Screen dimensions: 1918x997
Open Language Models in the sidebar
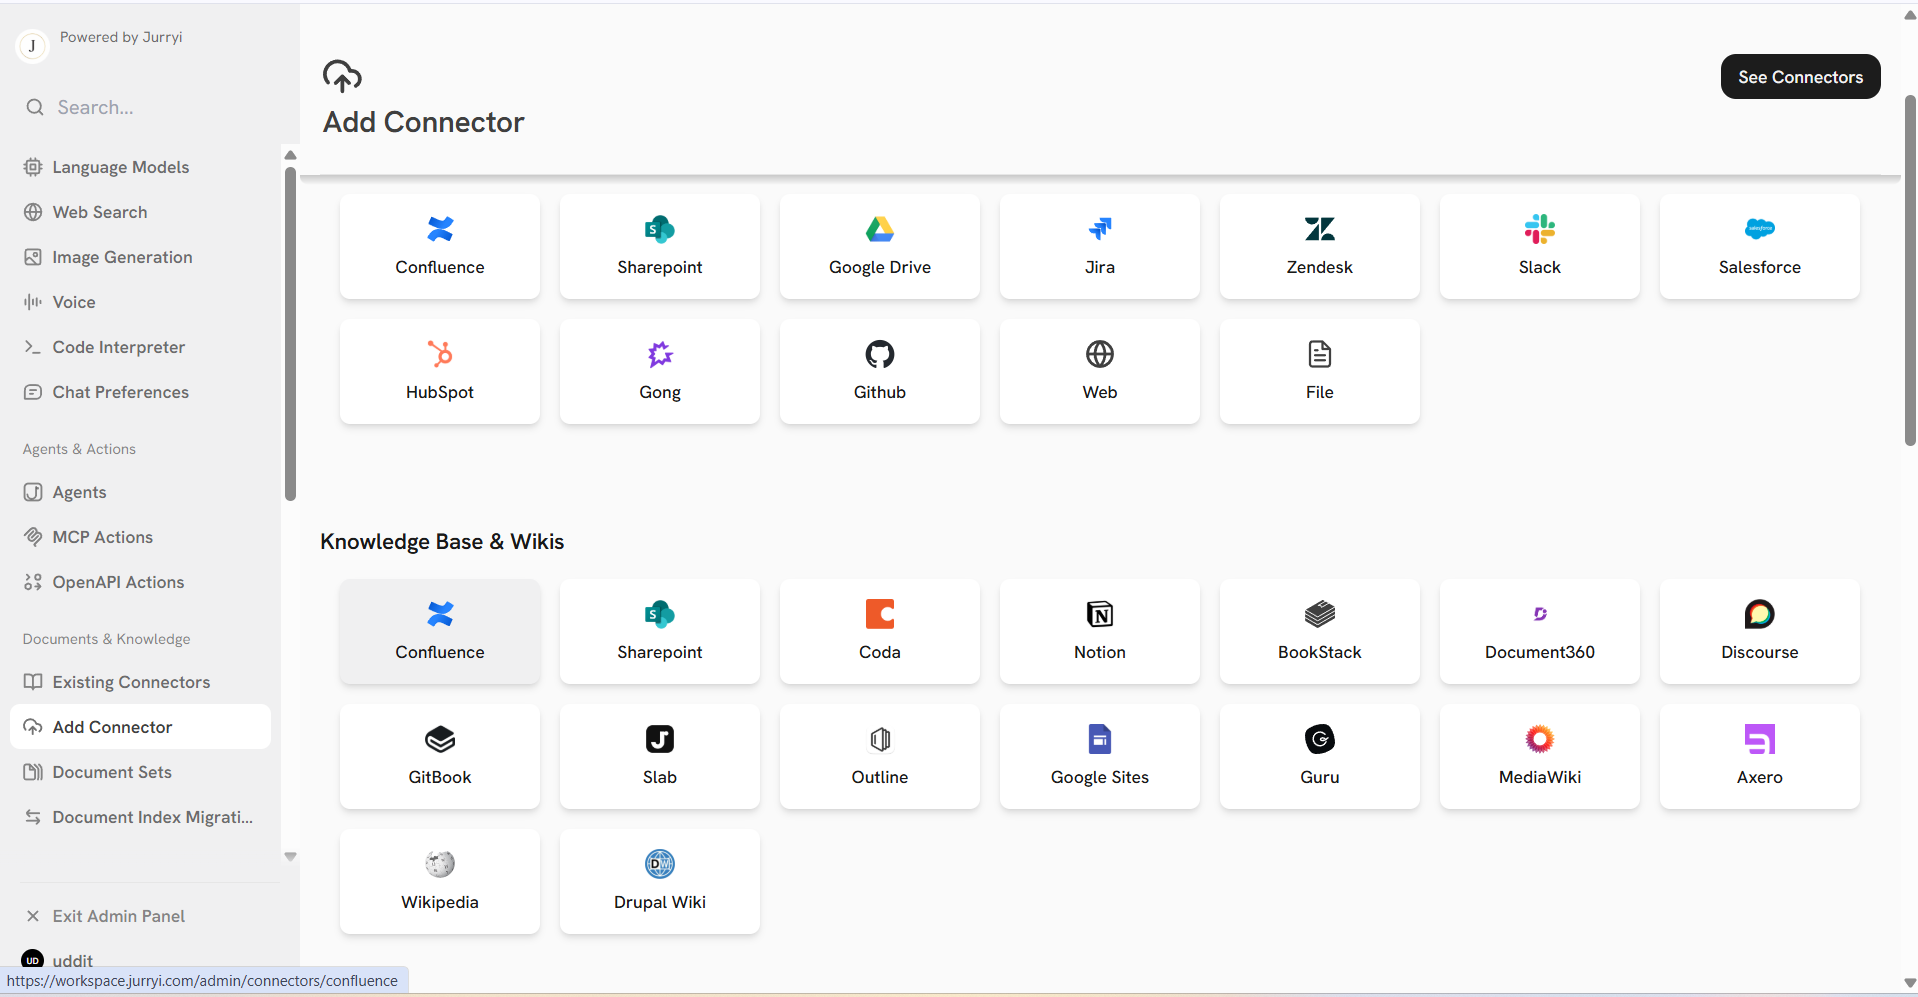tap(140, 167)
